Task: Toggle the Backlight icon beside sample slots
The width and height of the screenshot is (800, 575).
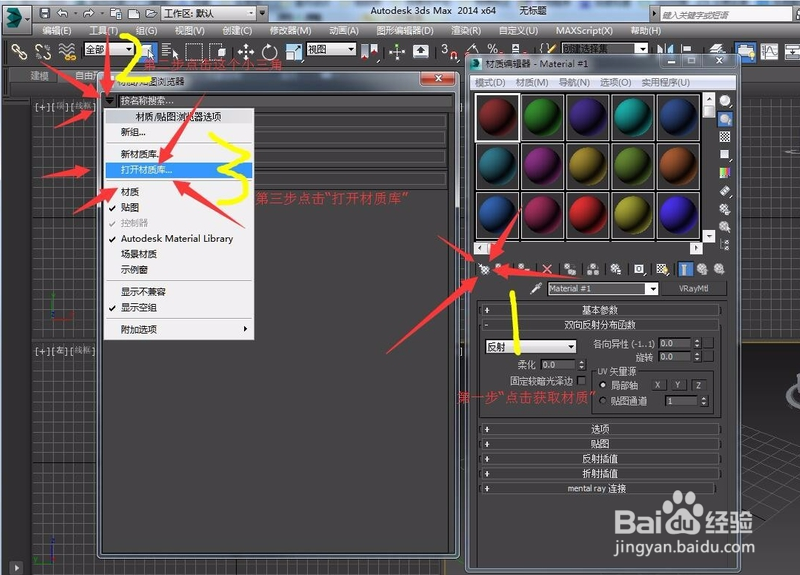Action: [x=725, y=119]
